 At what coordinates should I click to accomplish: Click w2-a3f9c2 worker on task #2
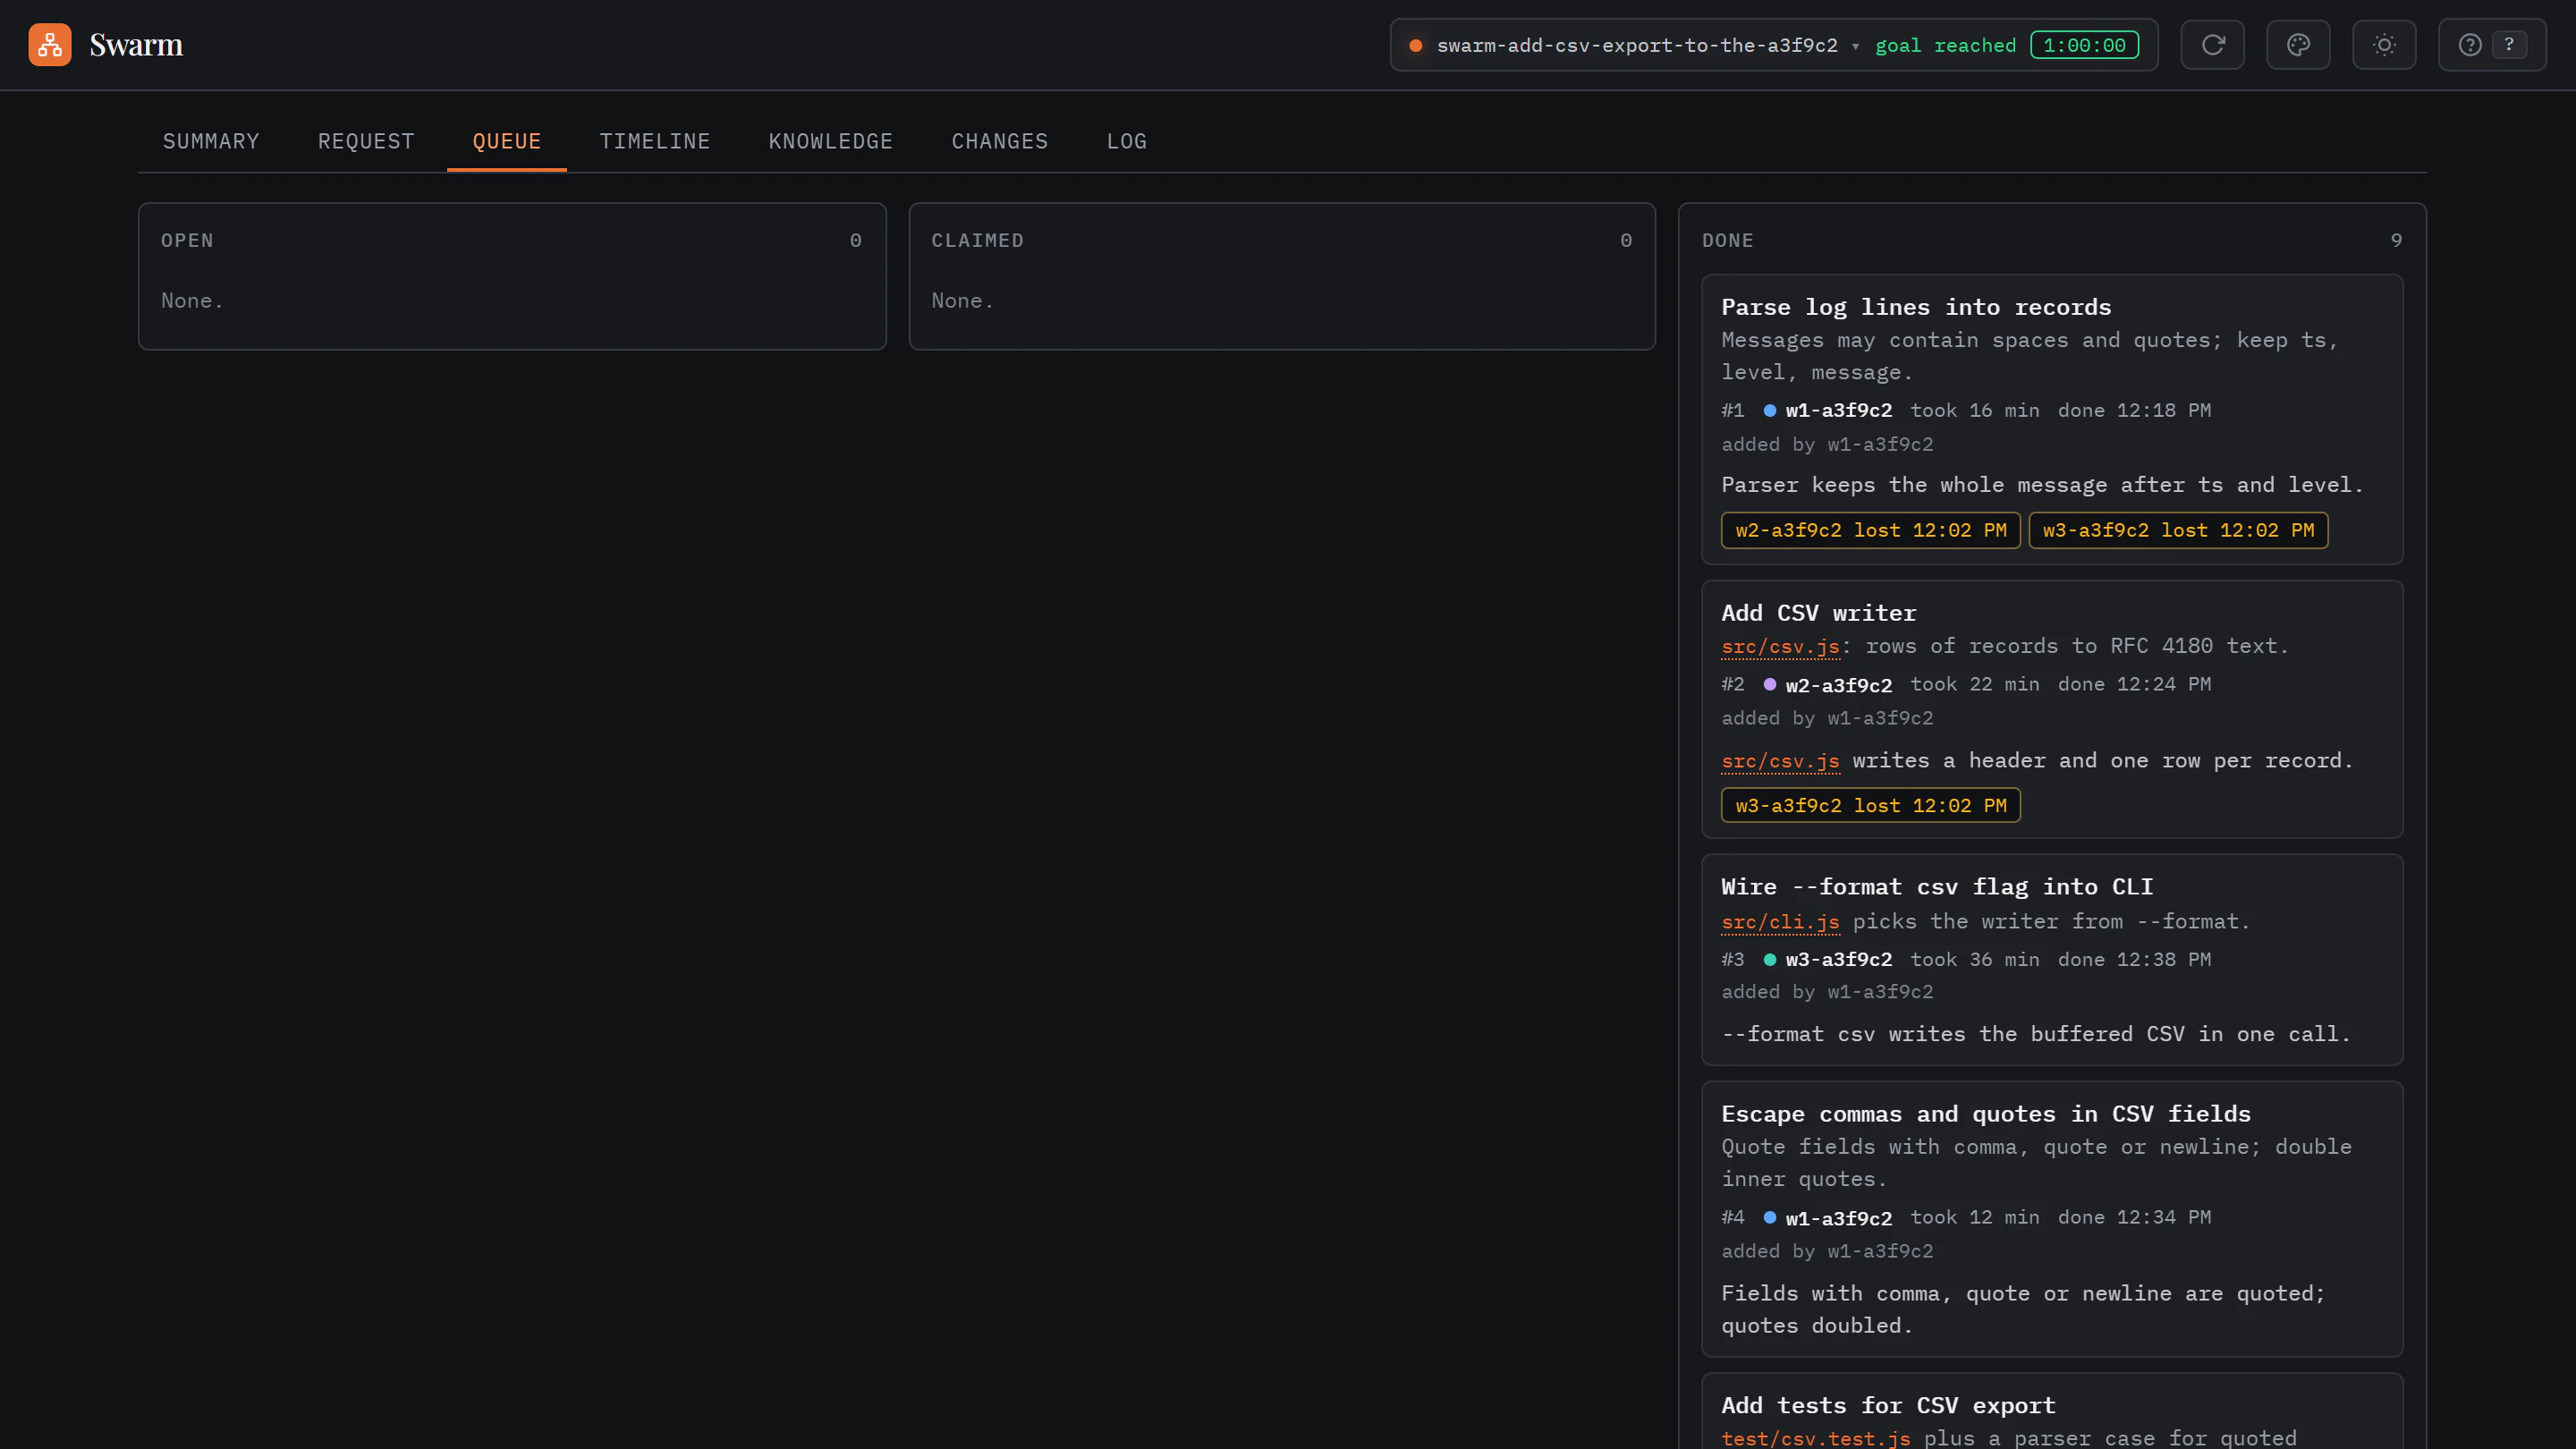pyautogui.click(x=1839, y=685)
